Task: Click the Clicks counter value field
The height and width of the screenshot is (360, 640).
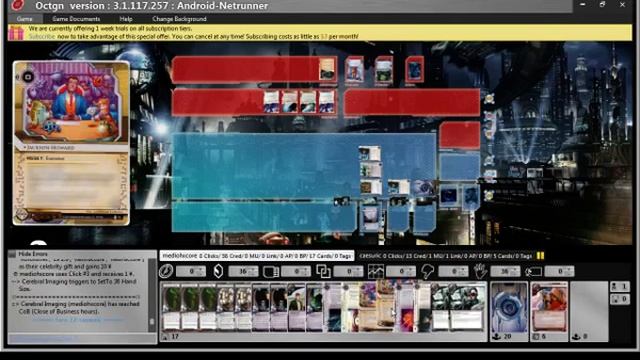Action: point(191,271)
